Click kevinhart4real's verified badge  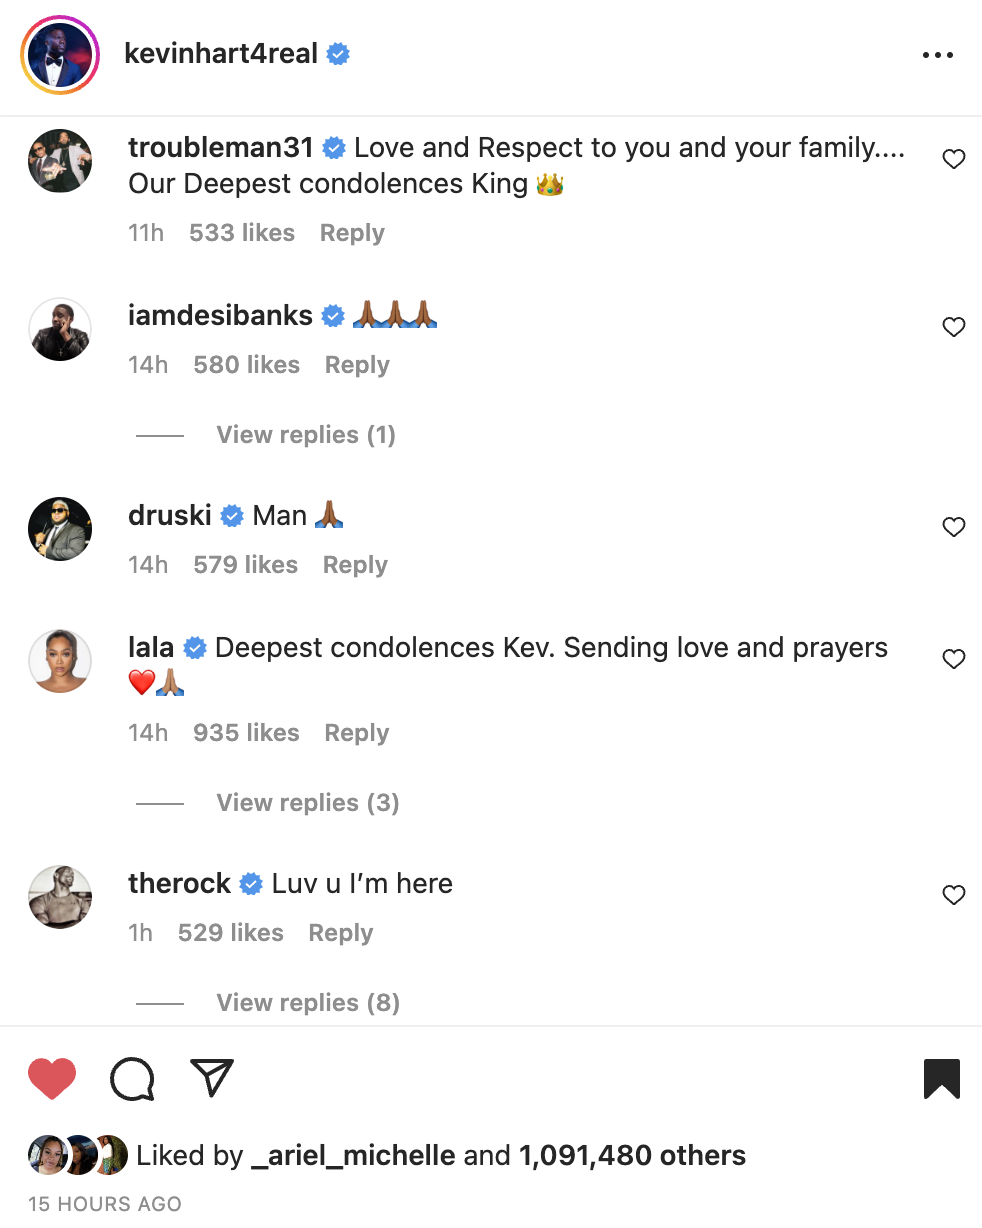(337, 55)
